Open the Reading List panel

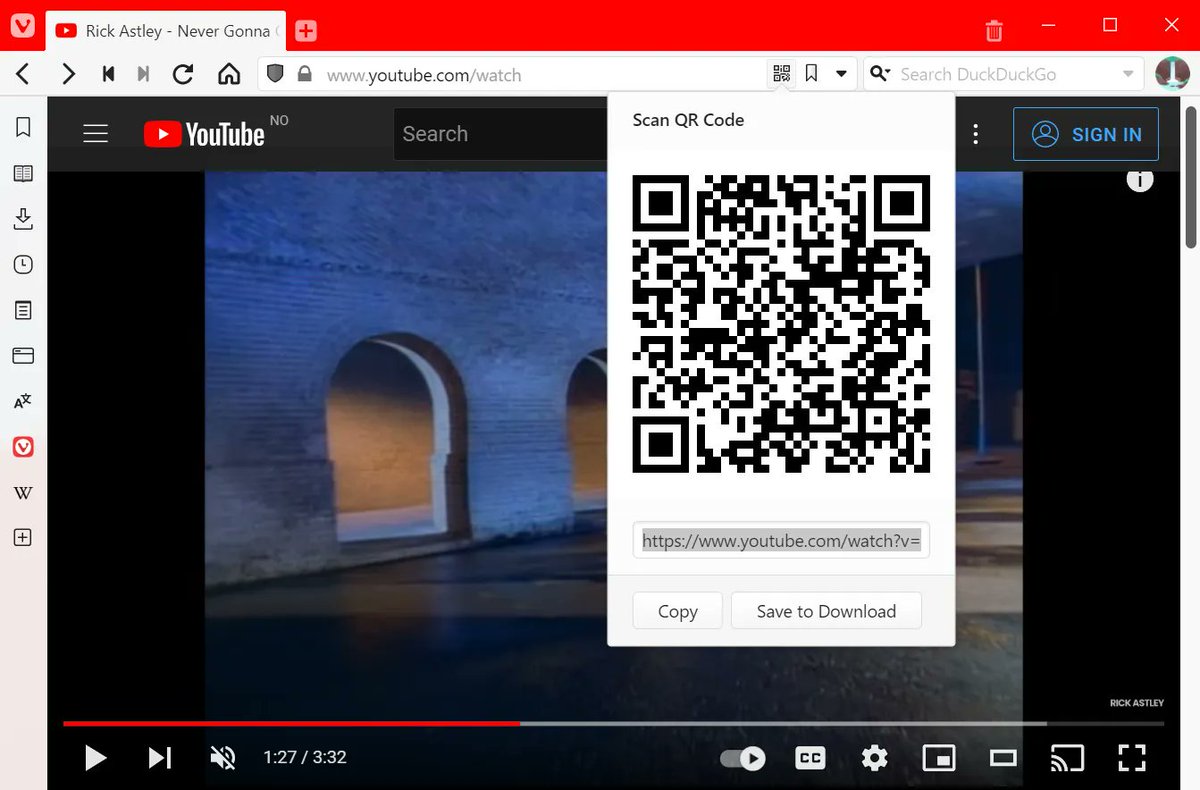[23, 174]
